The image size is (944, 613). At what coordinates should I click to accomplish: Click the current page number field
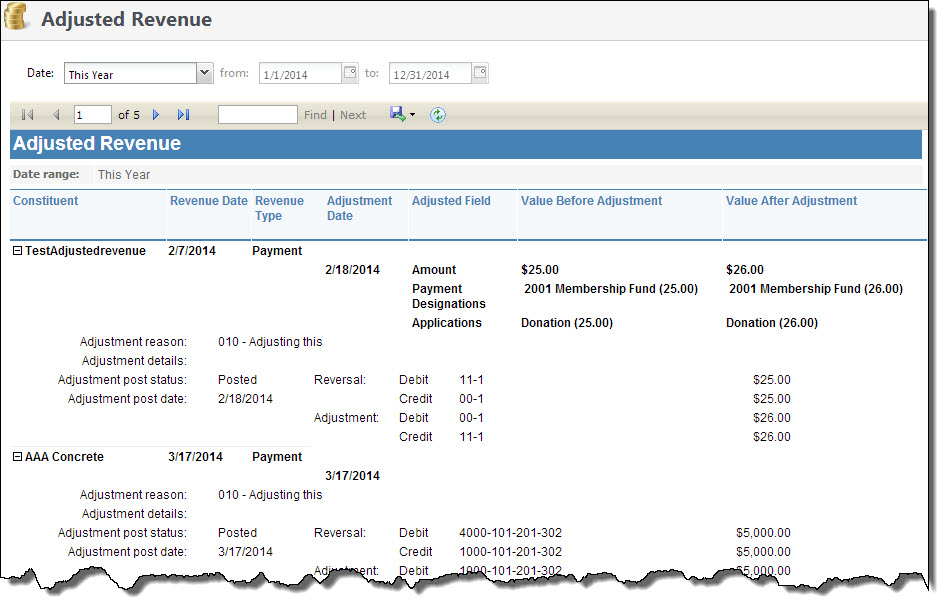92,114
